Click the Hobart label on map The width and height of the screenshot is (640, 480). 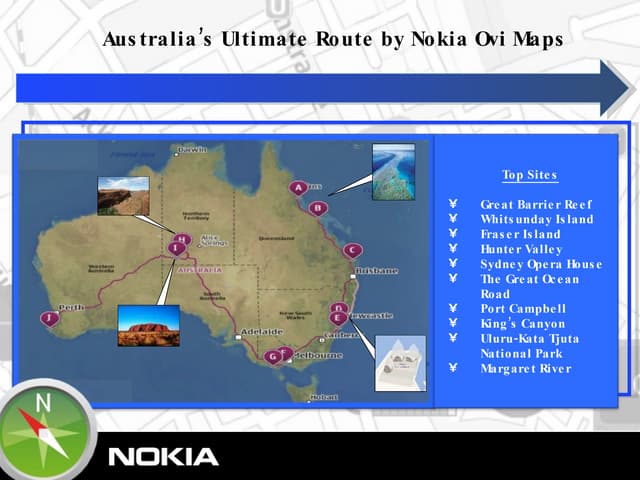coord(324,397)
